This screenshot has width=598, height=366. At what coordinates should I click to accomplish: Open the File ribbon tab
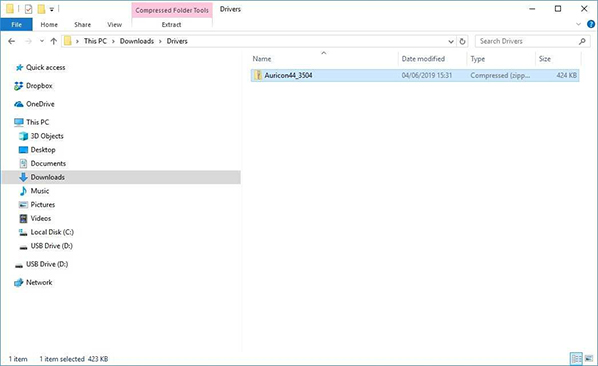pos(16,25)
